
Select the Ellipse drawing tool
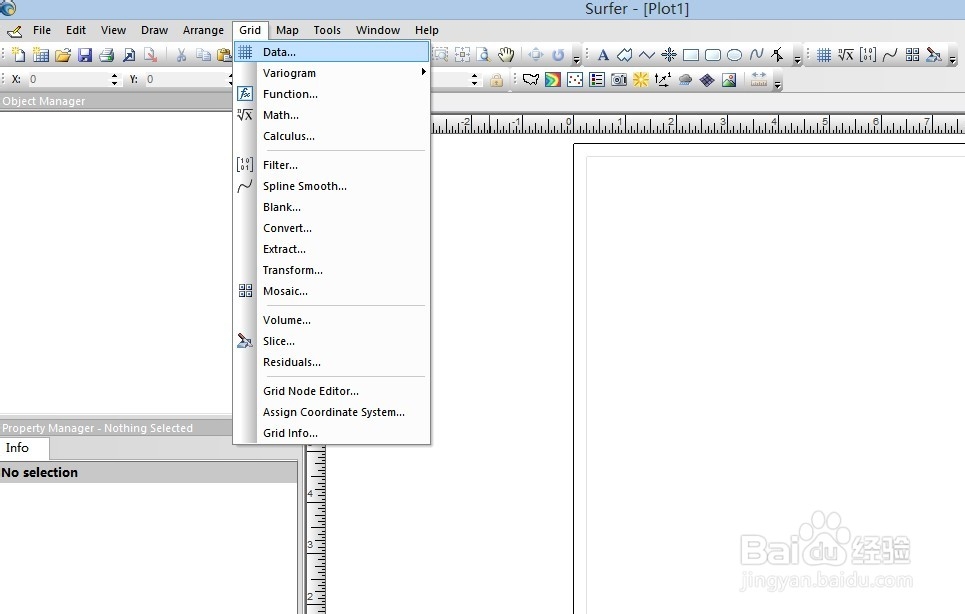click(x=734, y=55)
